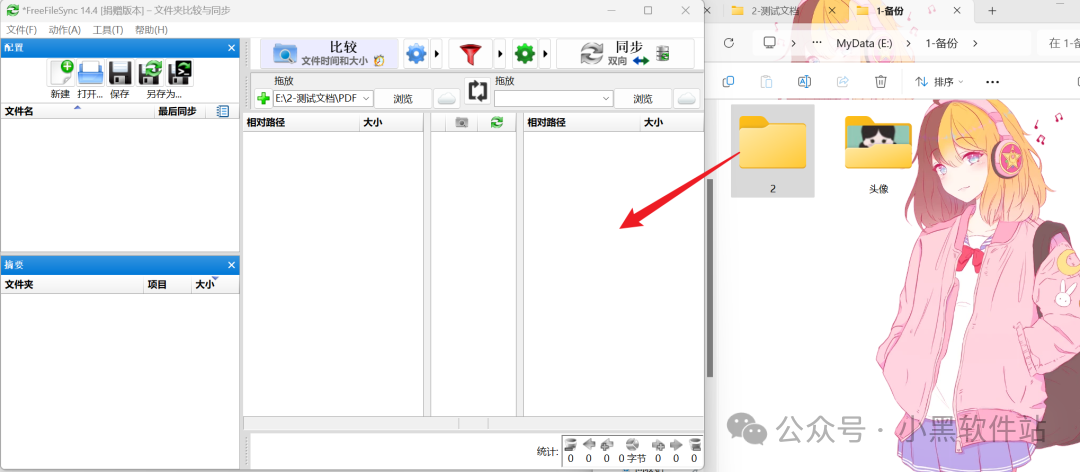Open 工具(T) menu
The image size is (1080, 472).
(108, 30)
